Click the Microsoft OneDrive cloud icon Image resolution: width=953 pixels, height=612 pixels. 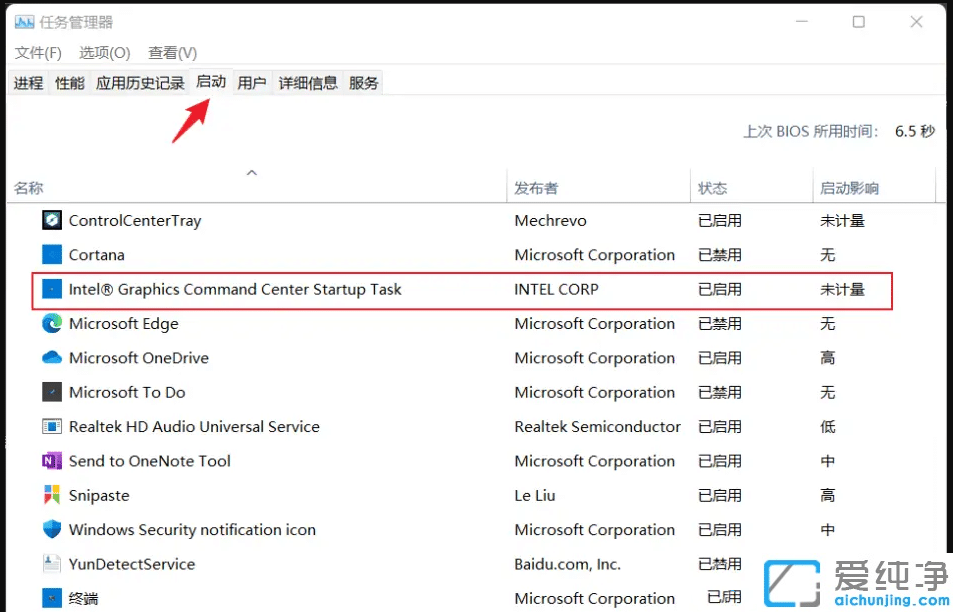pyautogui.click(x=52, y=357)
